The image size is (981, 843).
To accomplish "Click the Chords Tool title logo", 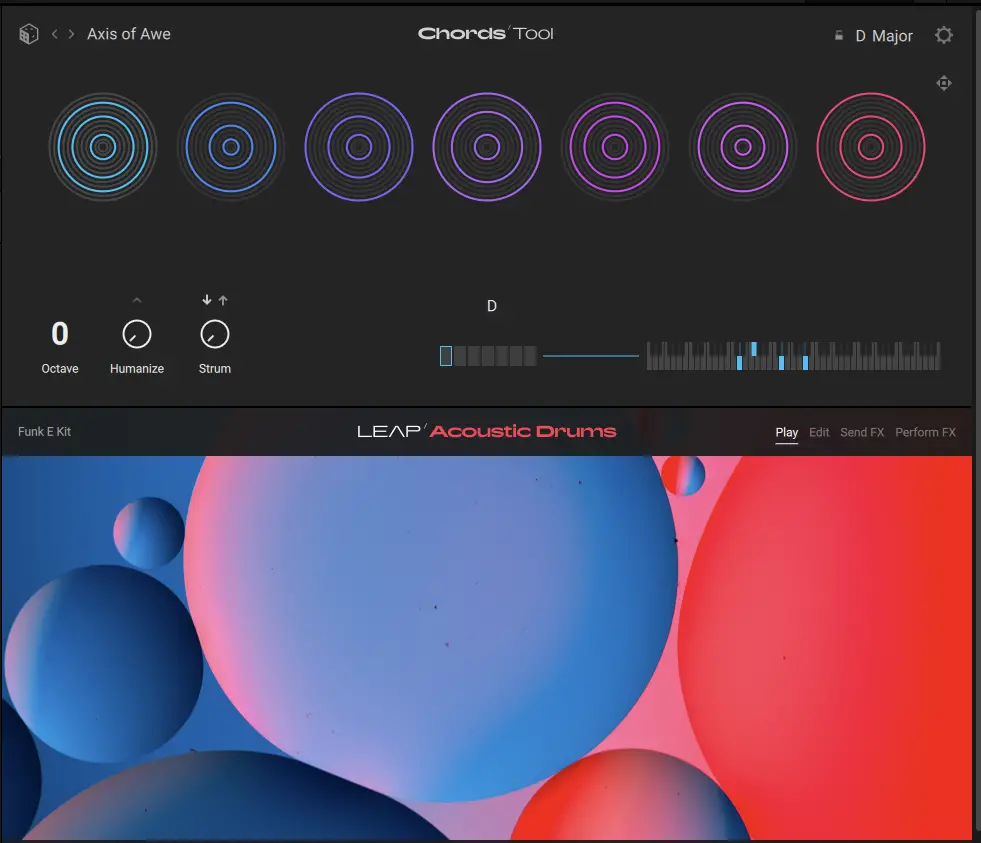I will pyautogui.click(x=485, y=33).
